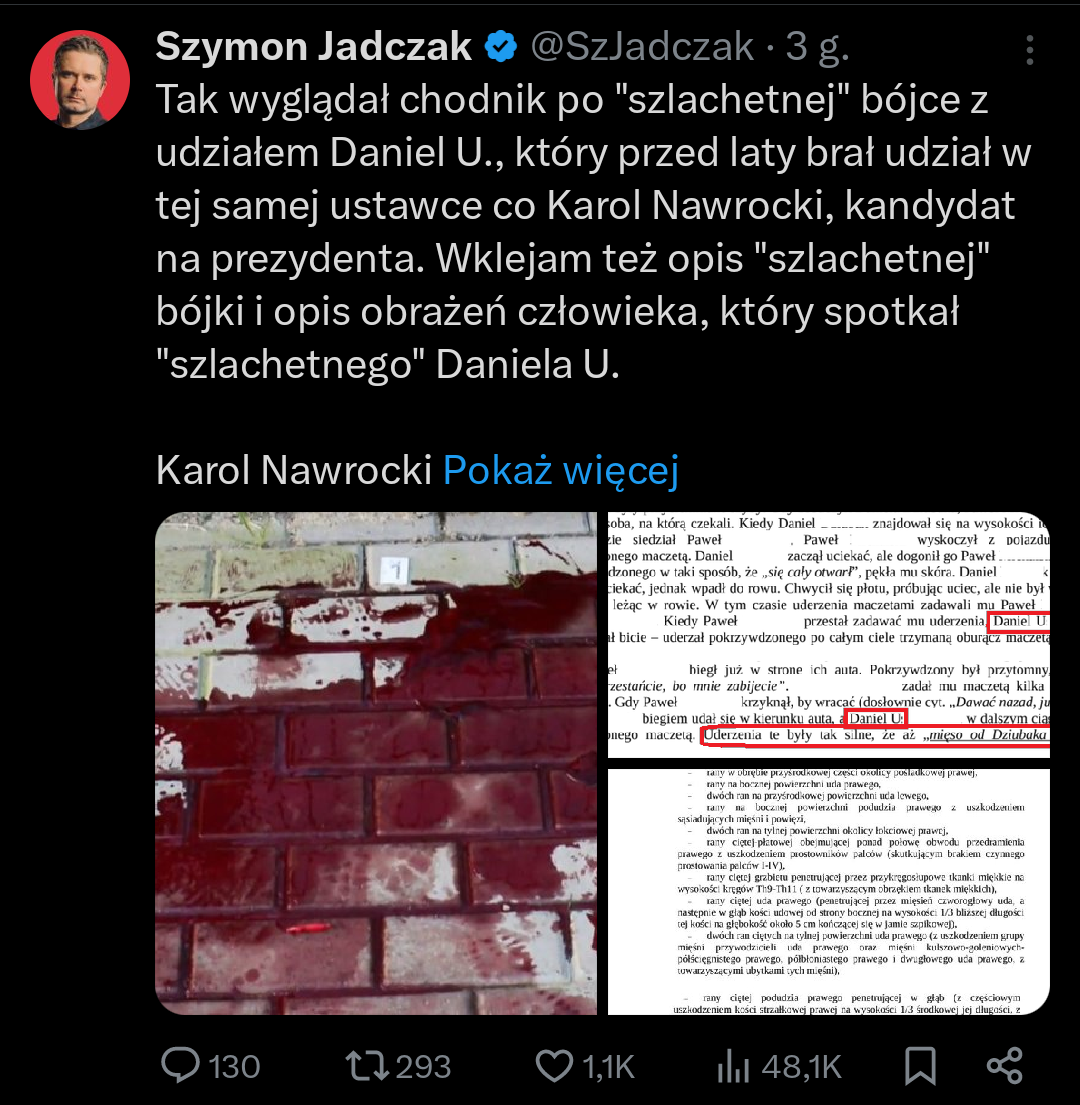Open the injury list document image
This screenshot has width=1080, height=1105.
pos(828,892)
